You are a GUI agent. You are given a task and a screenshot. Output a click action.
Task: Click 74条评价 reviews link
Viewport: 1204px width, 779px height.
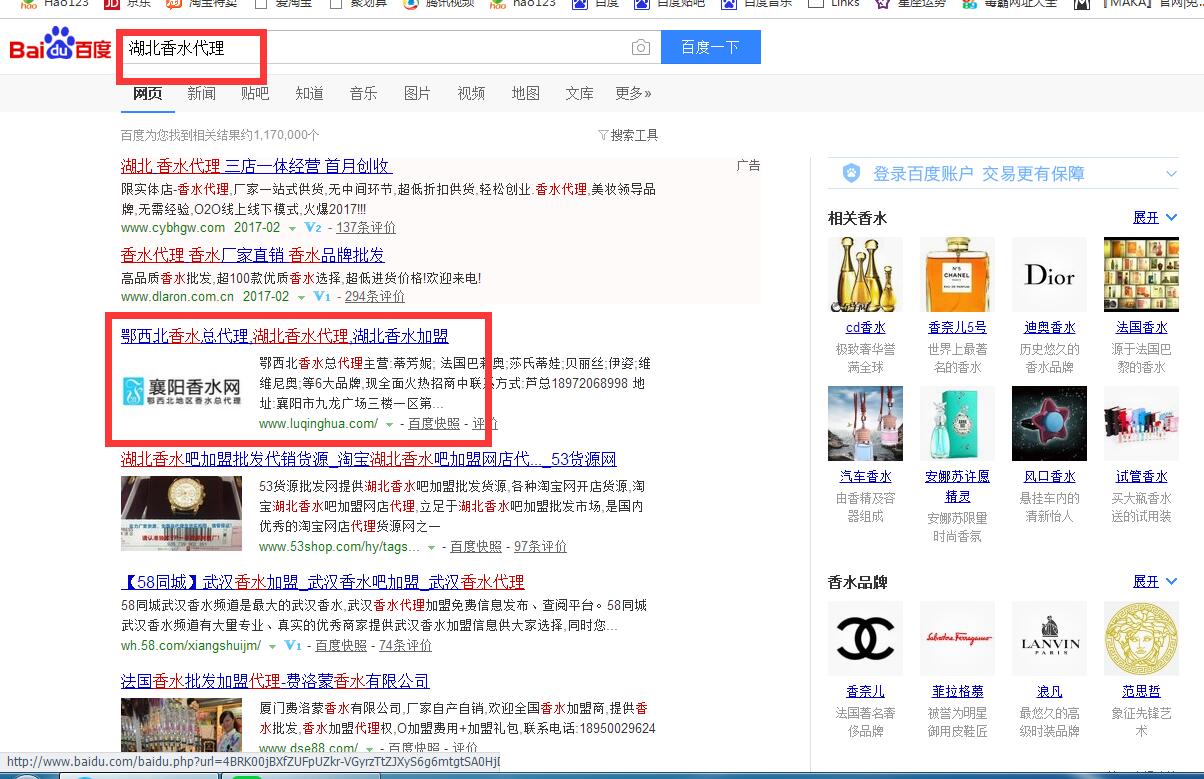pos(406,646)
